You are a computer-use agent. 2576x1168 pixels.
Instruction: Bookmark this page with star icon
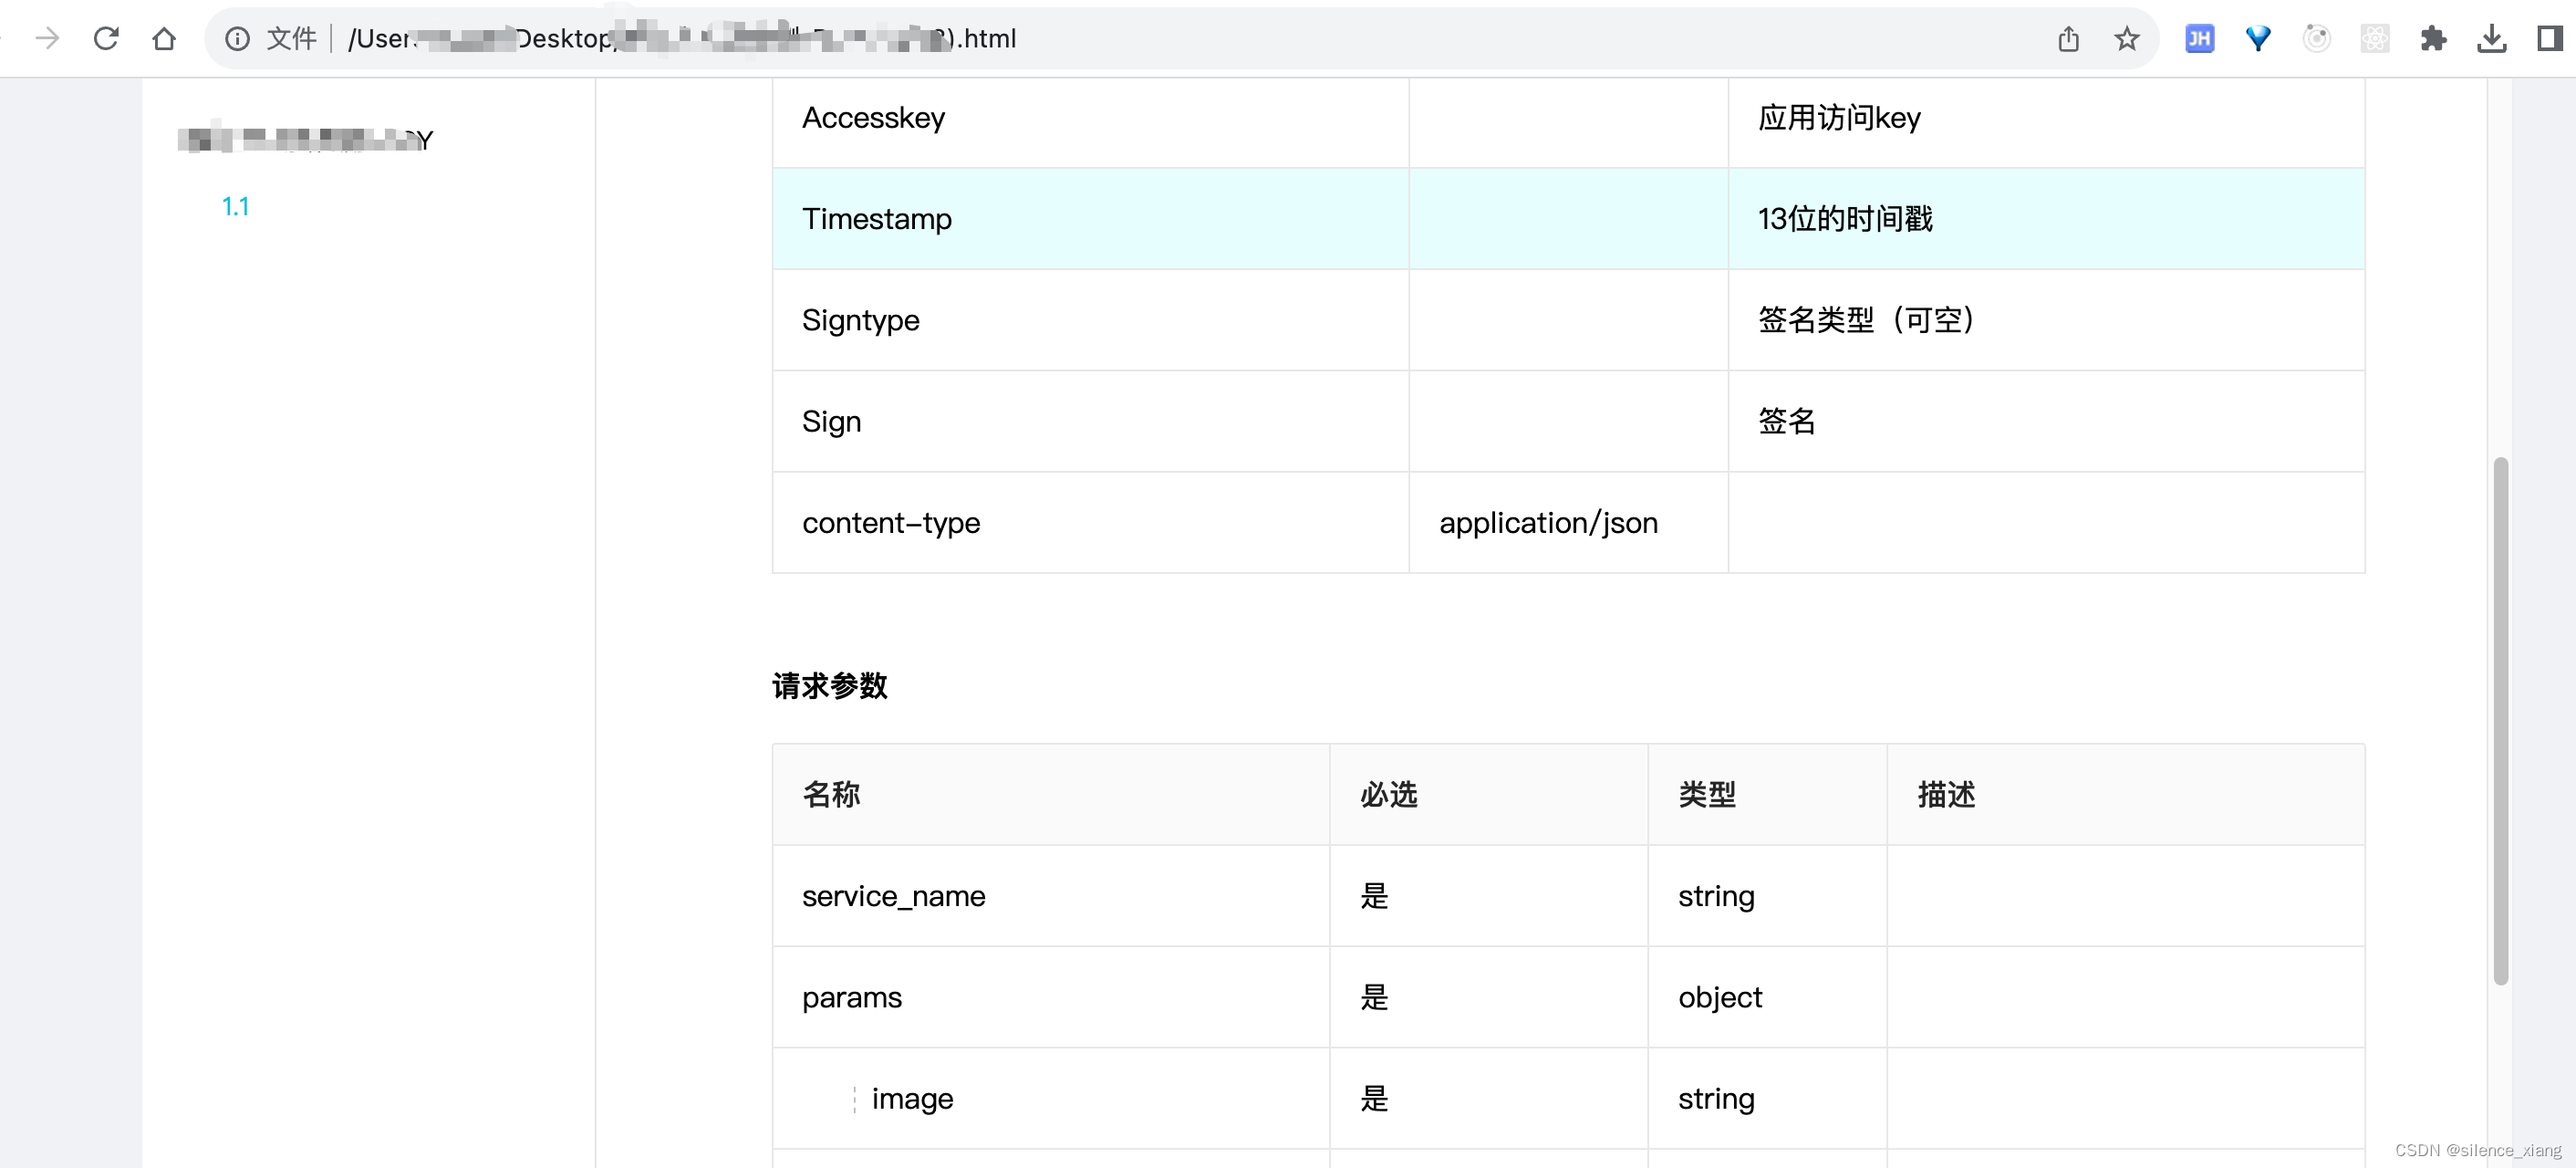click(2126, 38)
